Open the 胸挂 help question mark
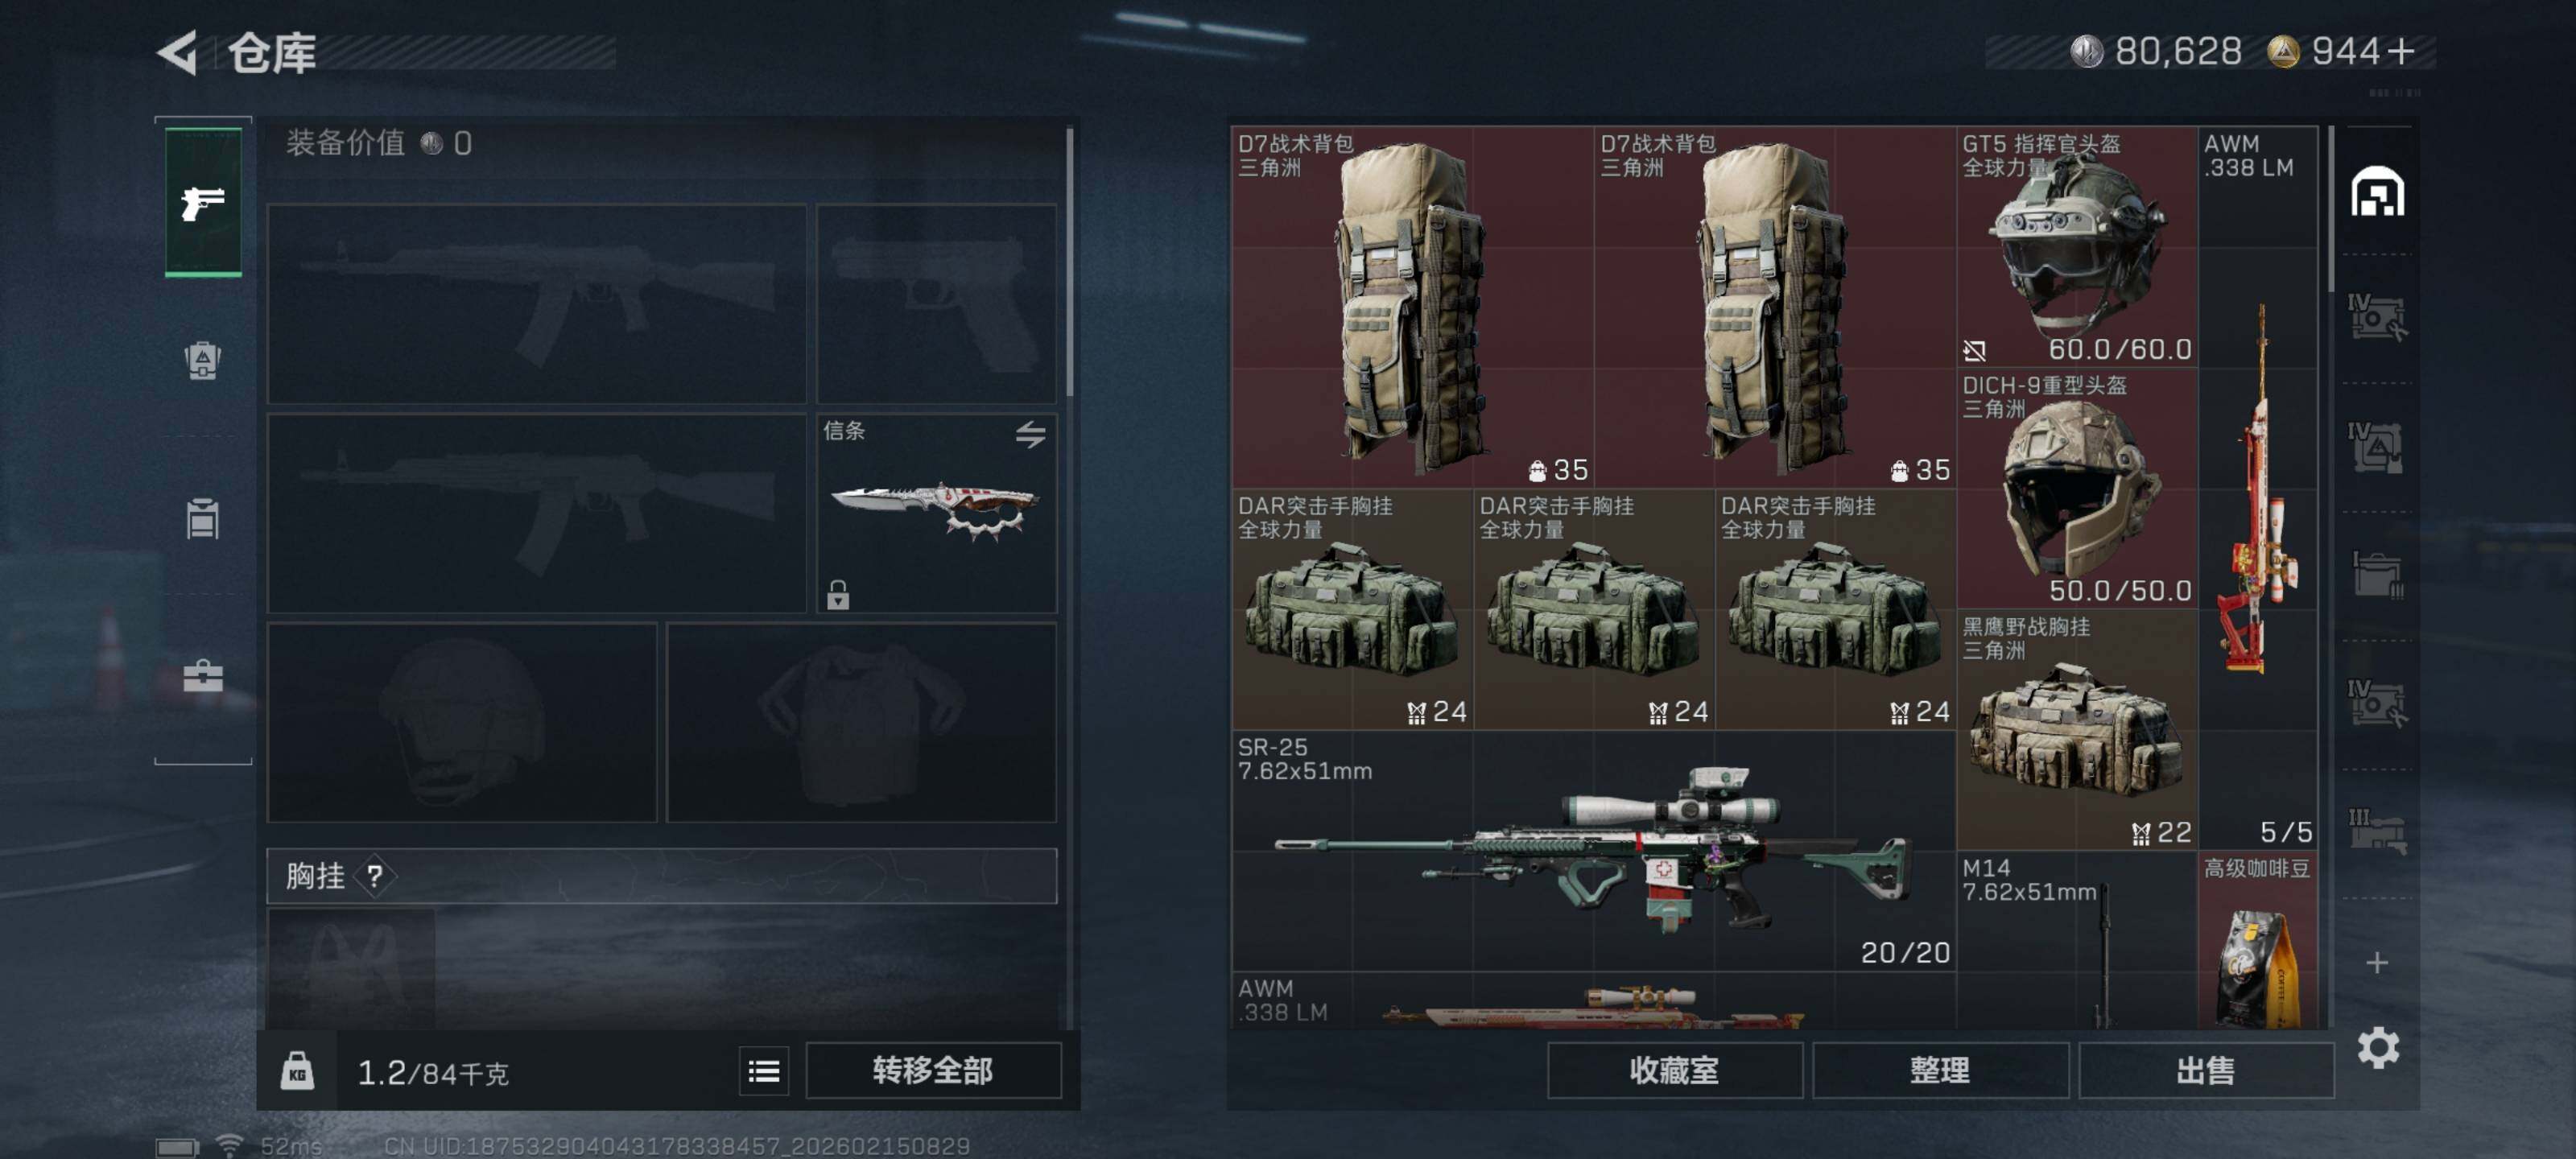The image size is (2576, 1159). coord(374,877)
